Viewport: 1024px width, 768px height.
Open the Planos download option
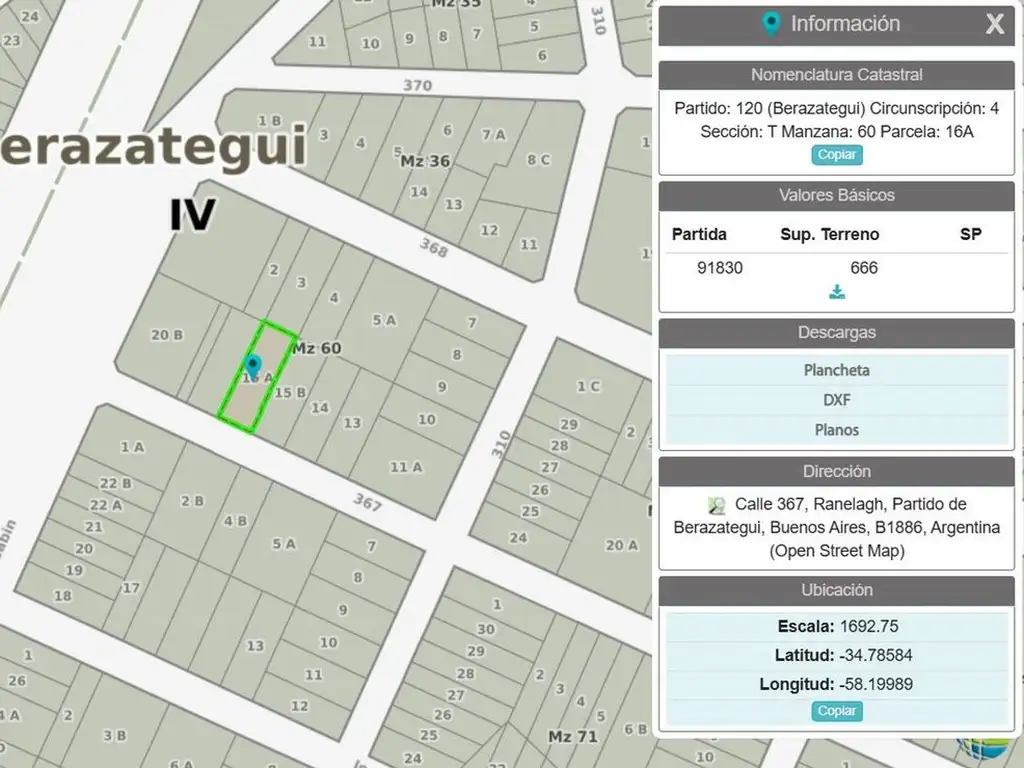coord(836,430)
